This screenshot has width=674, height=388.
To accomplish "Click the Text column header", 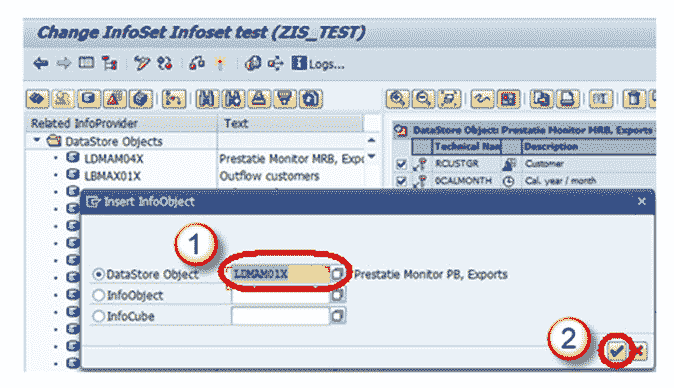I will click(291, 124).
